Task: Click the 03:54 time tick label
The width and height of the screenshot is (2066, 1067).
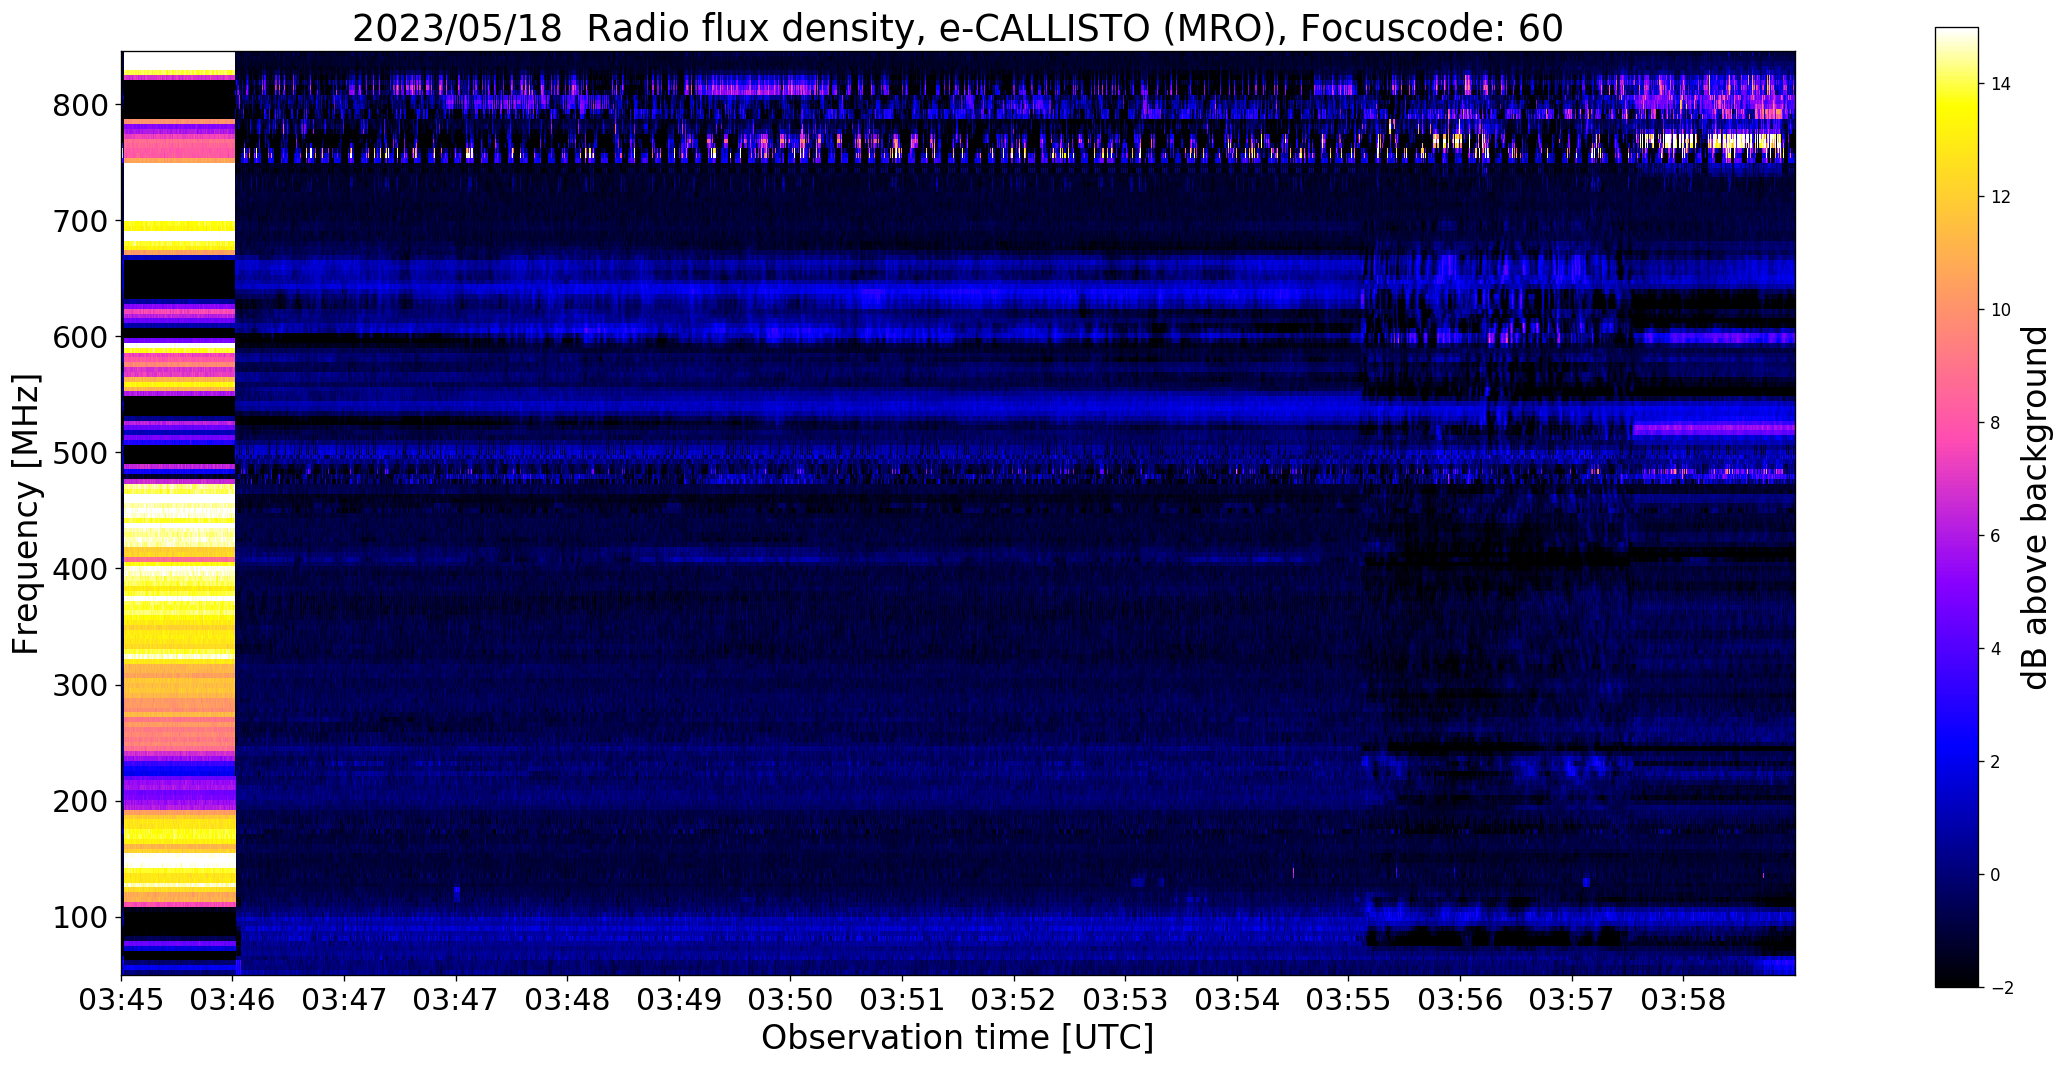Action: tap(1237, 1000)
